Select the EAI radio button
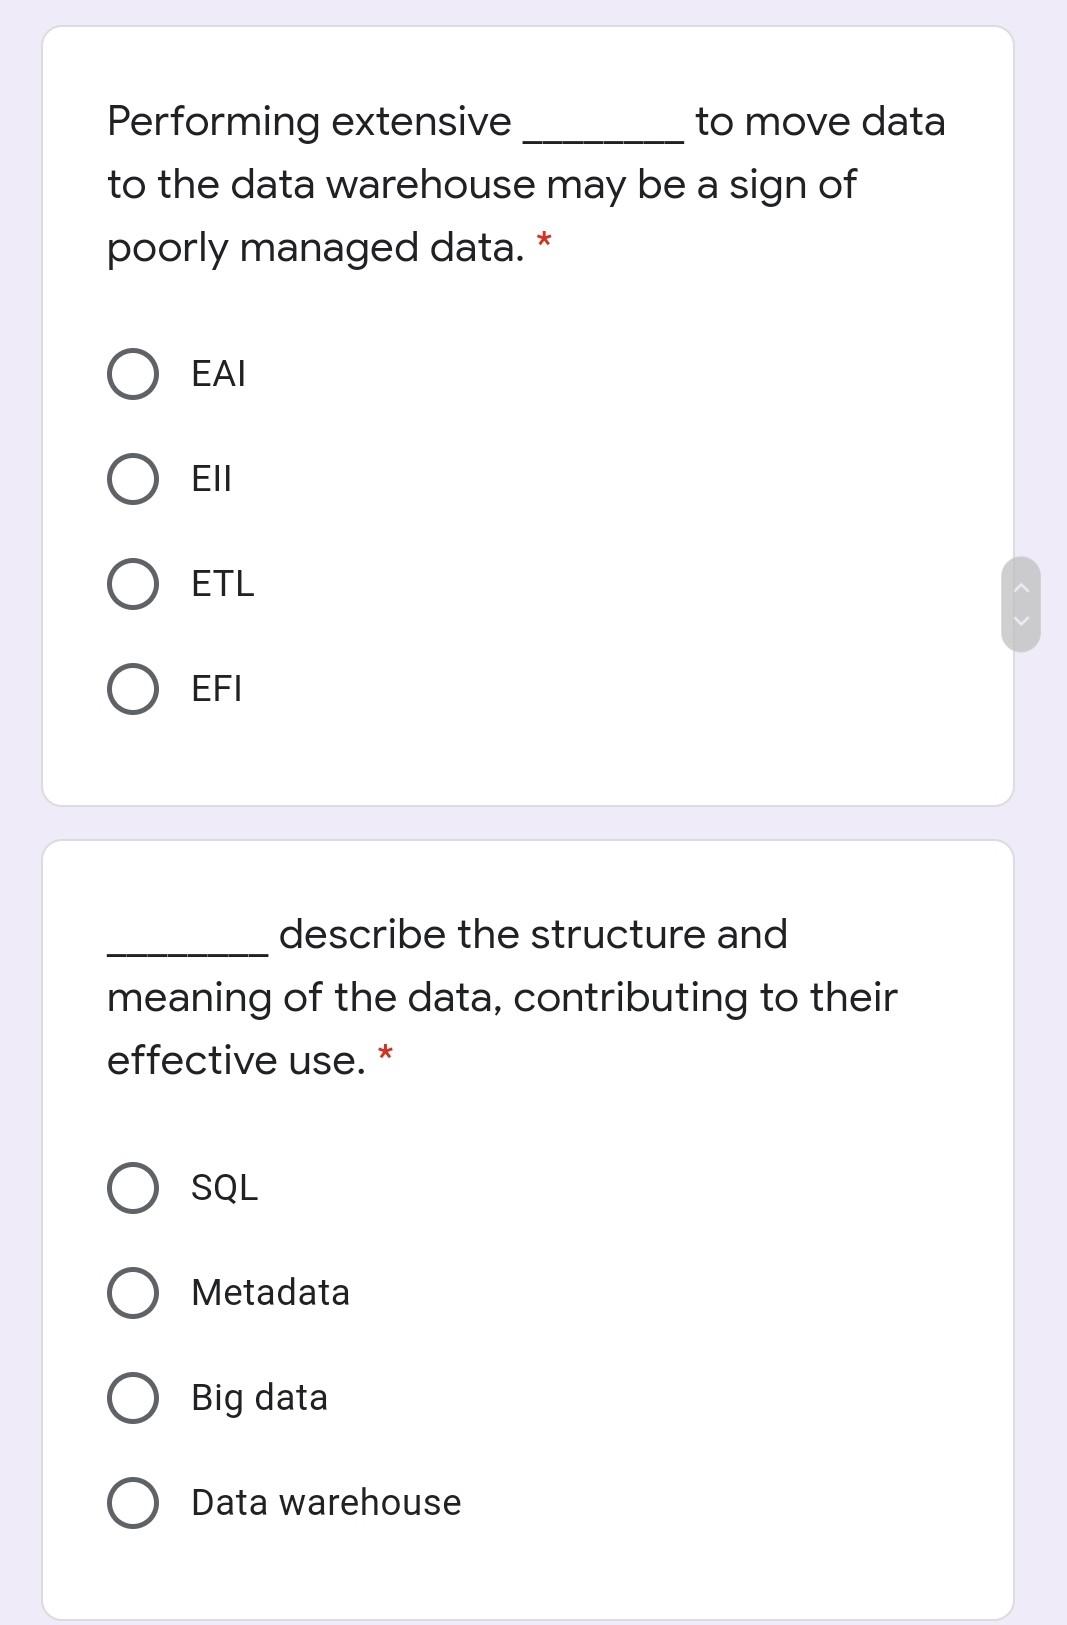1067x1625 pixels. tap(133, 374)
